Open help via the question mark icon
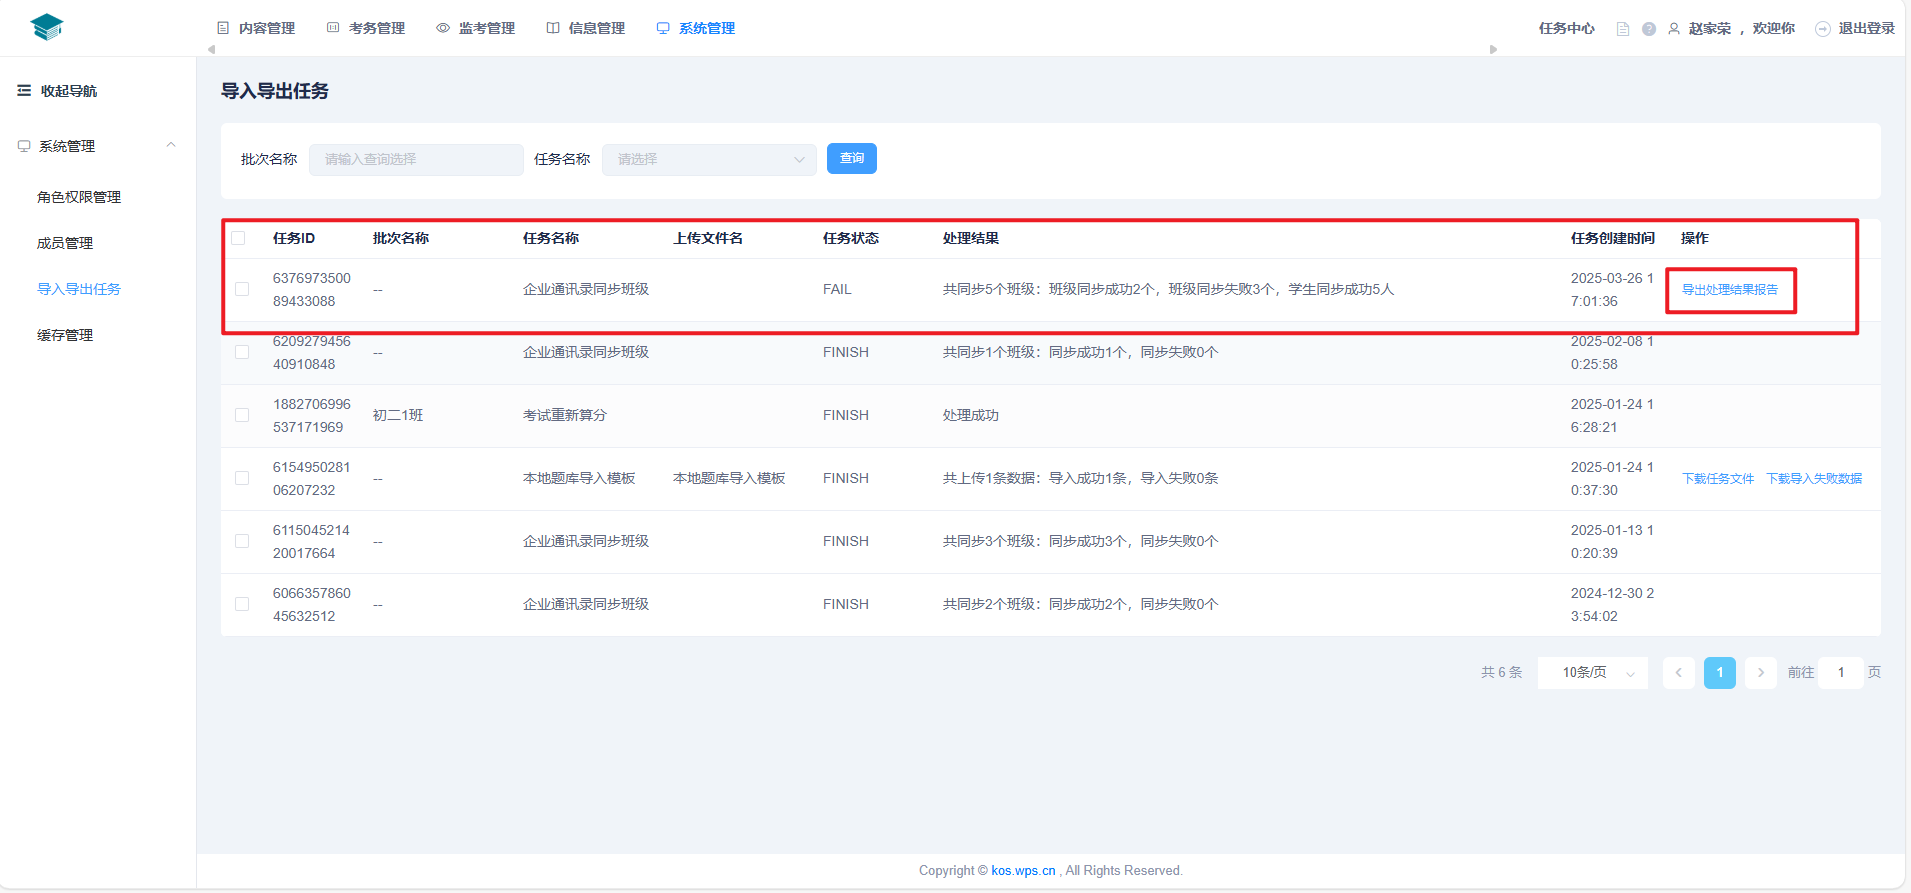This screenshot has width=1911, height=893. click(1649, 29)
